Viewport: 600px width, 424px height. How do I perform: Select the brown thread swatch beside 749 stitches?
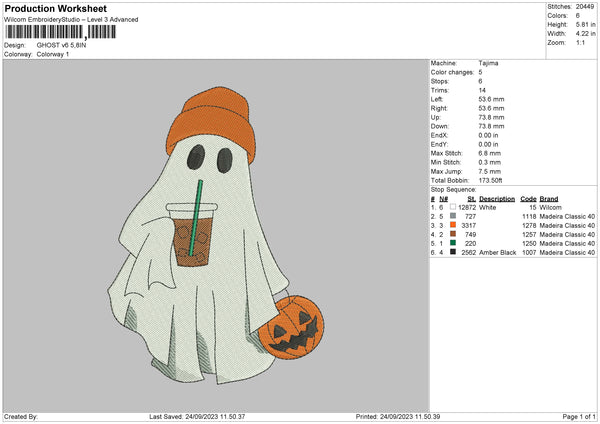point(453,234)
